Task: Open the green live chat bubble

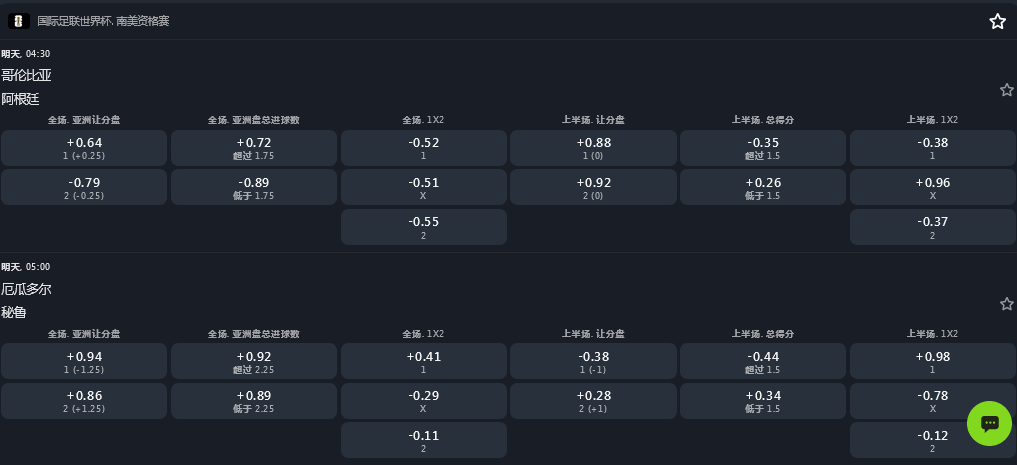Action: pos(989,423)
